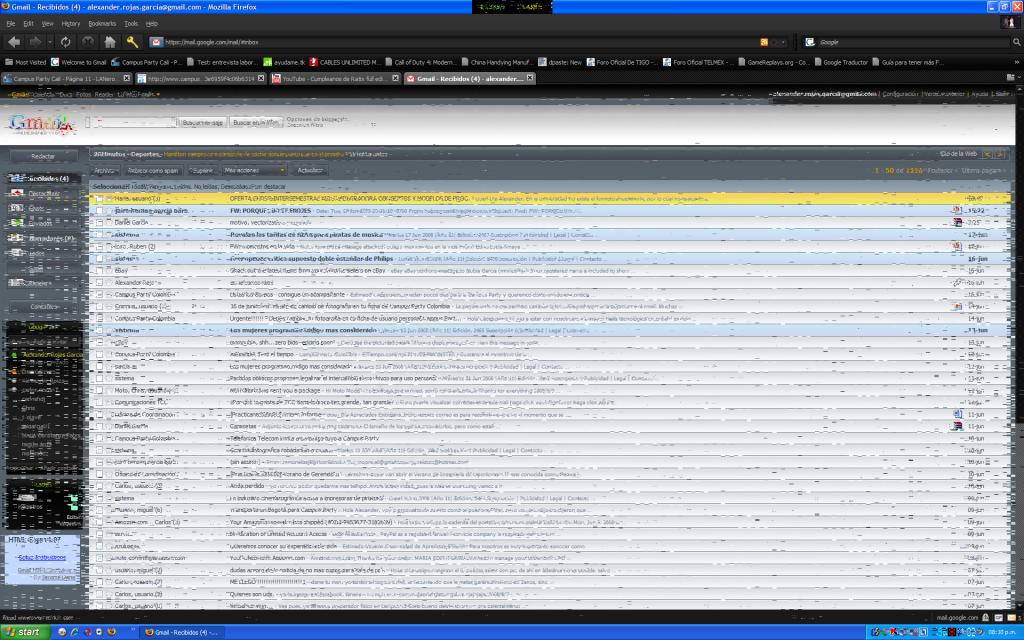Tick checkbox for Amazon.com order email

(99, 522)
